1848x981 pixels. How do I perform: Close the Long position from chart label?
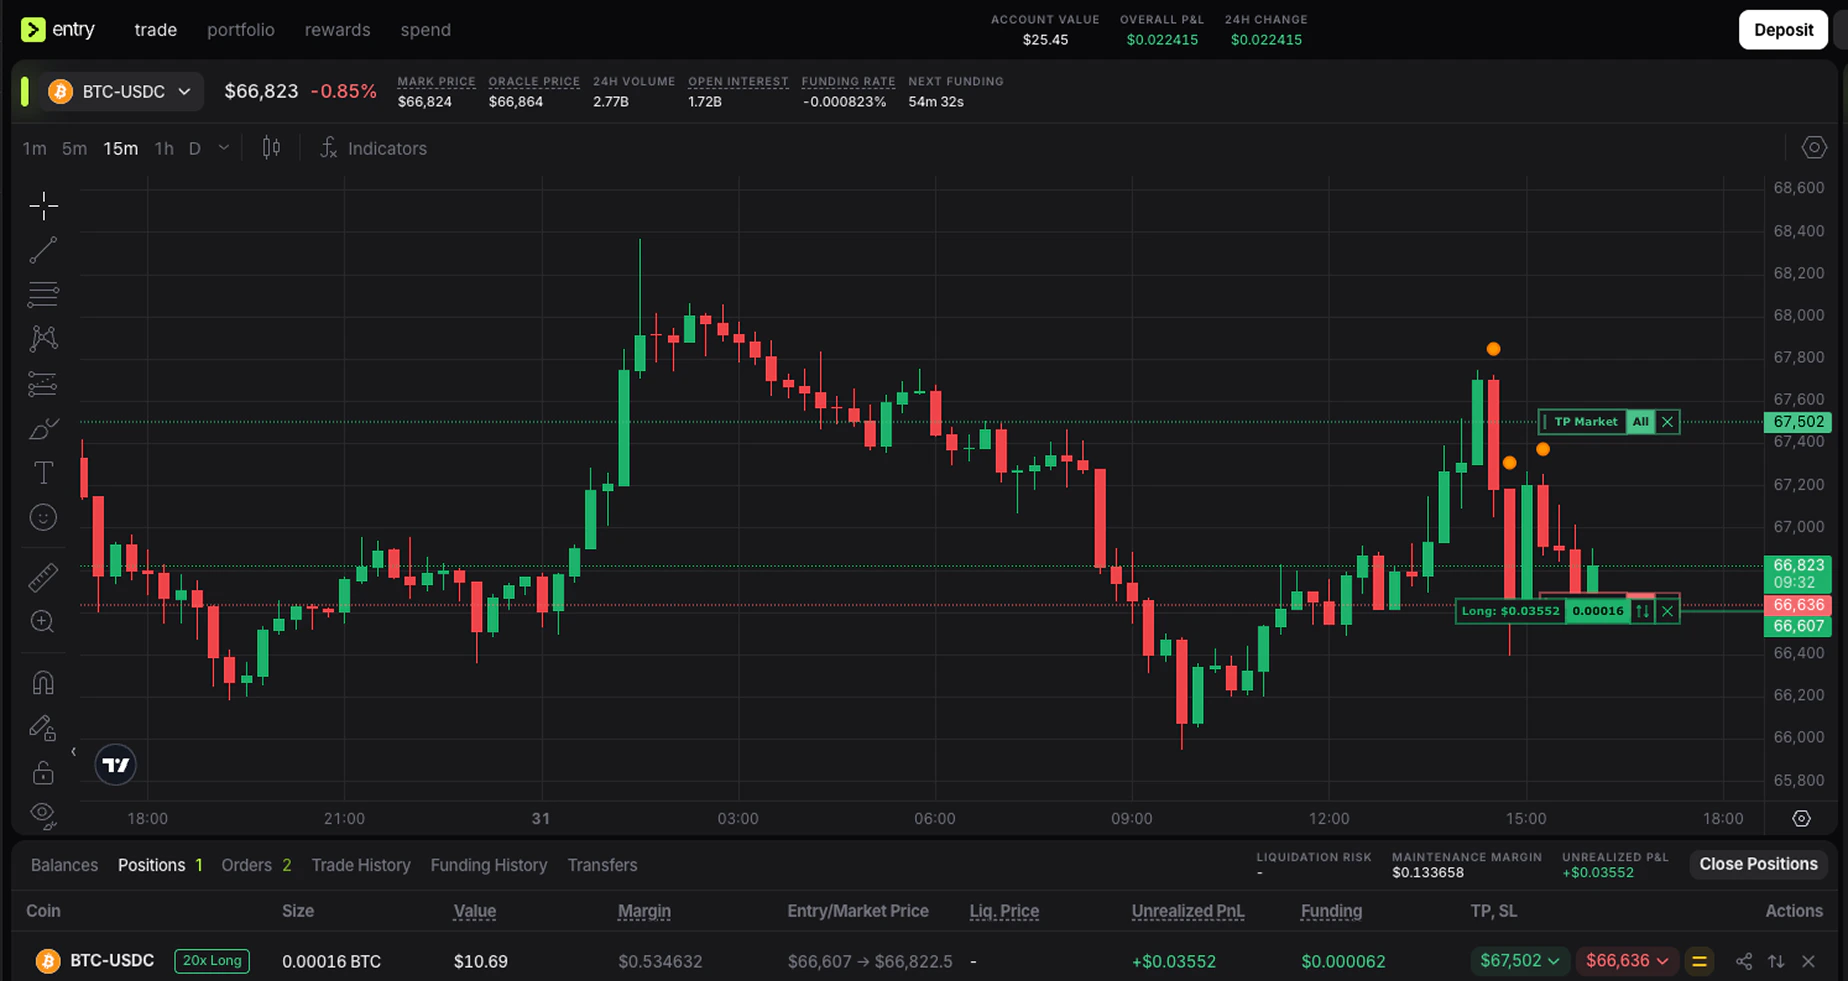[x=1667, y=611]
